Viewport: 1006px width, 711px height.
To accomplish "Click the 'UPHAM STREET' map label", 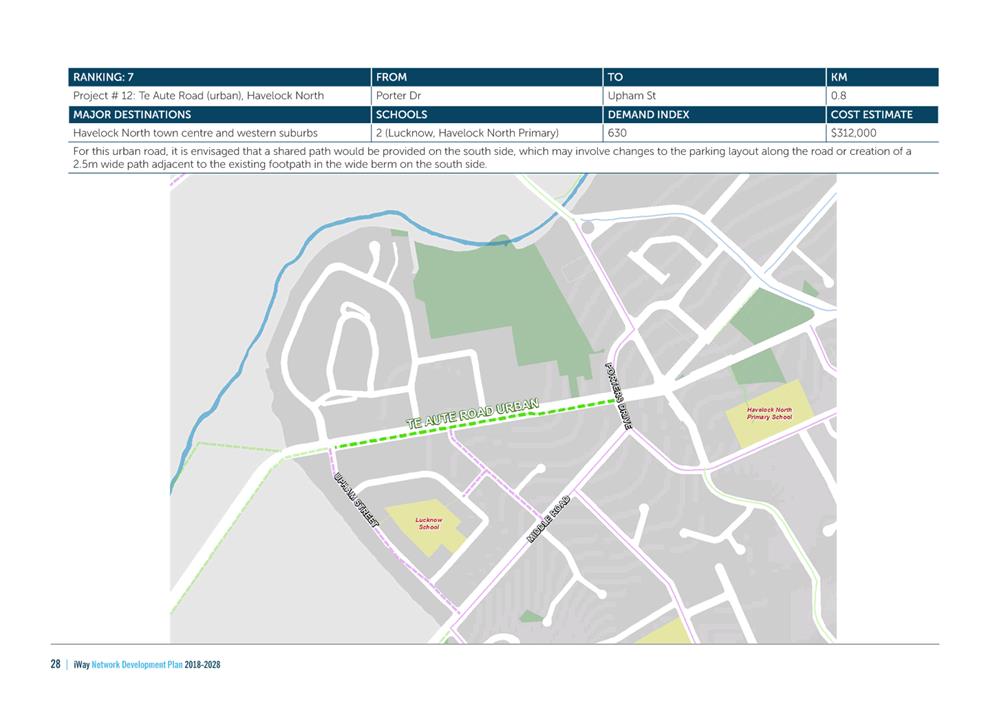I will (x=356, y=500).
